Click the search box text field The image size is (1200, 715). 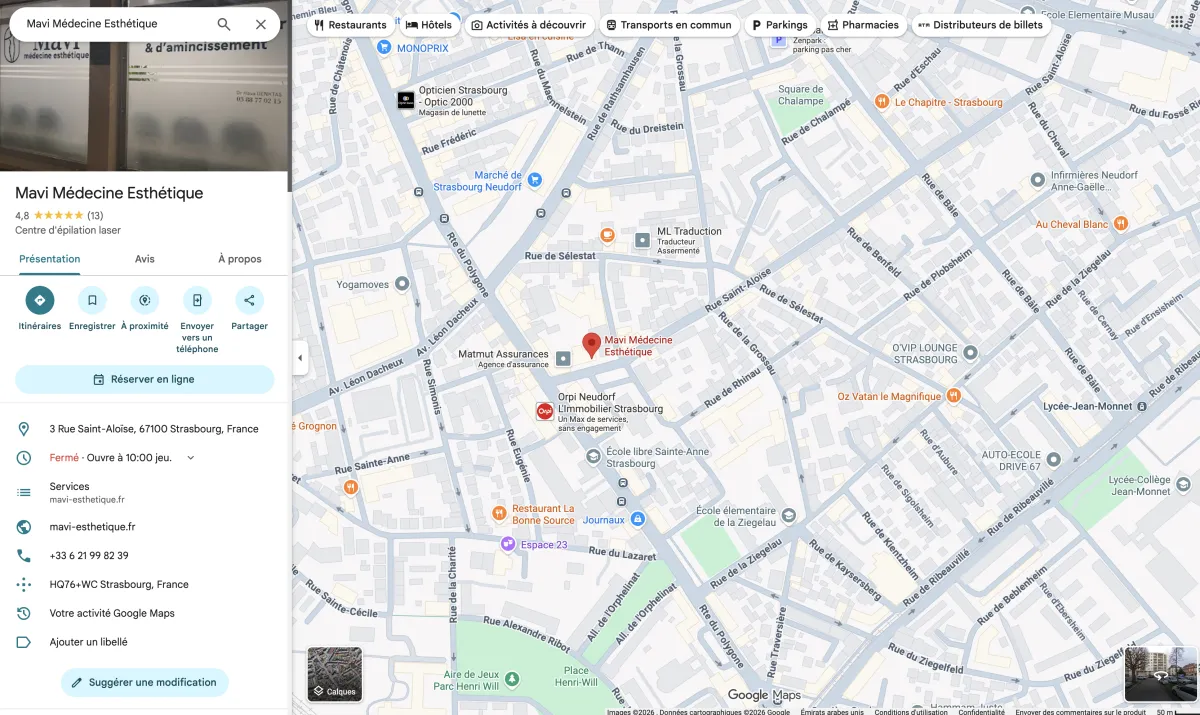(115, 24)
